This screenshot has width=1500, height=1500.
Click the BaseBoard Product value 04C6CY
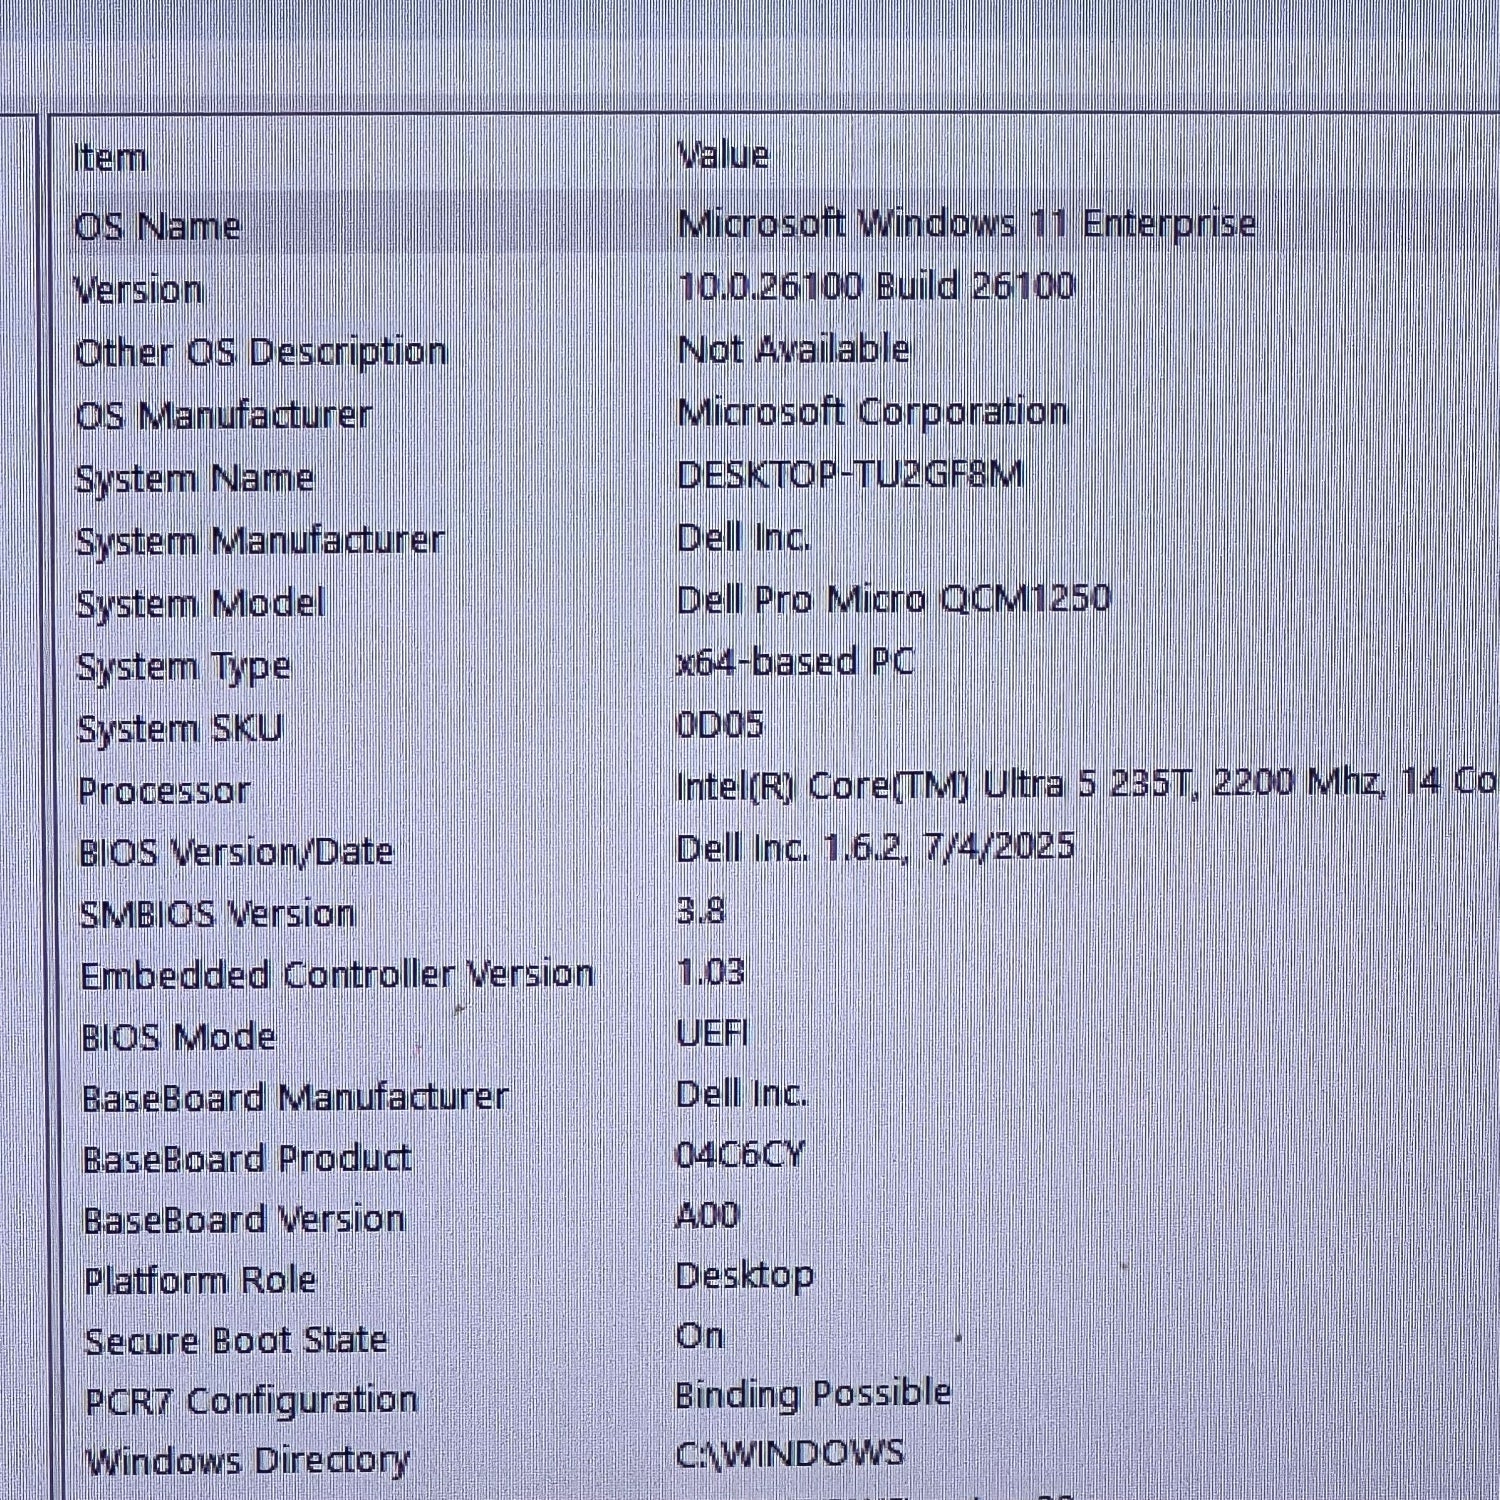740,1155
